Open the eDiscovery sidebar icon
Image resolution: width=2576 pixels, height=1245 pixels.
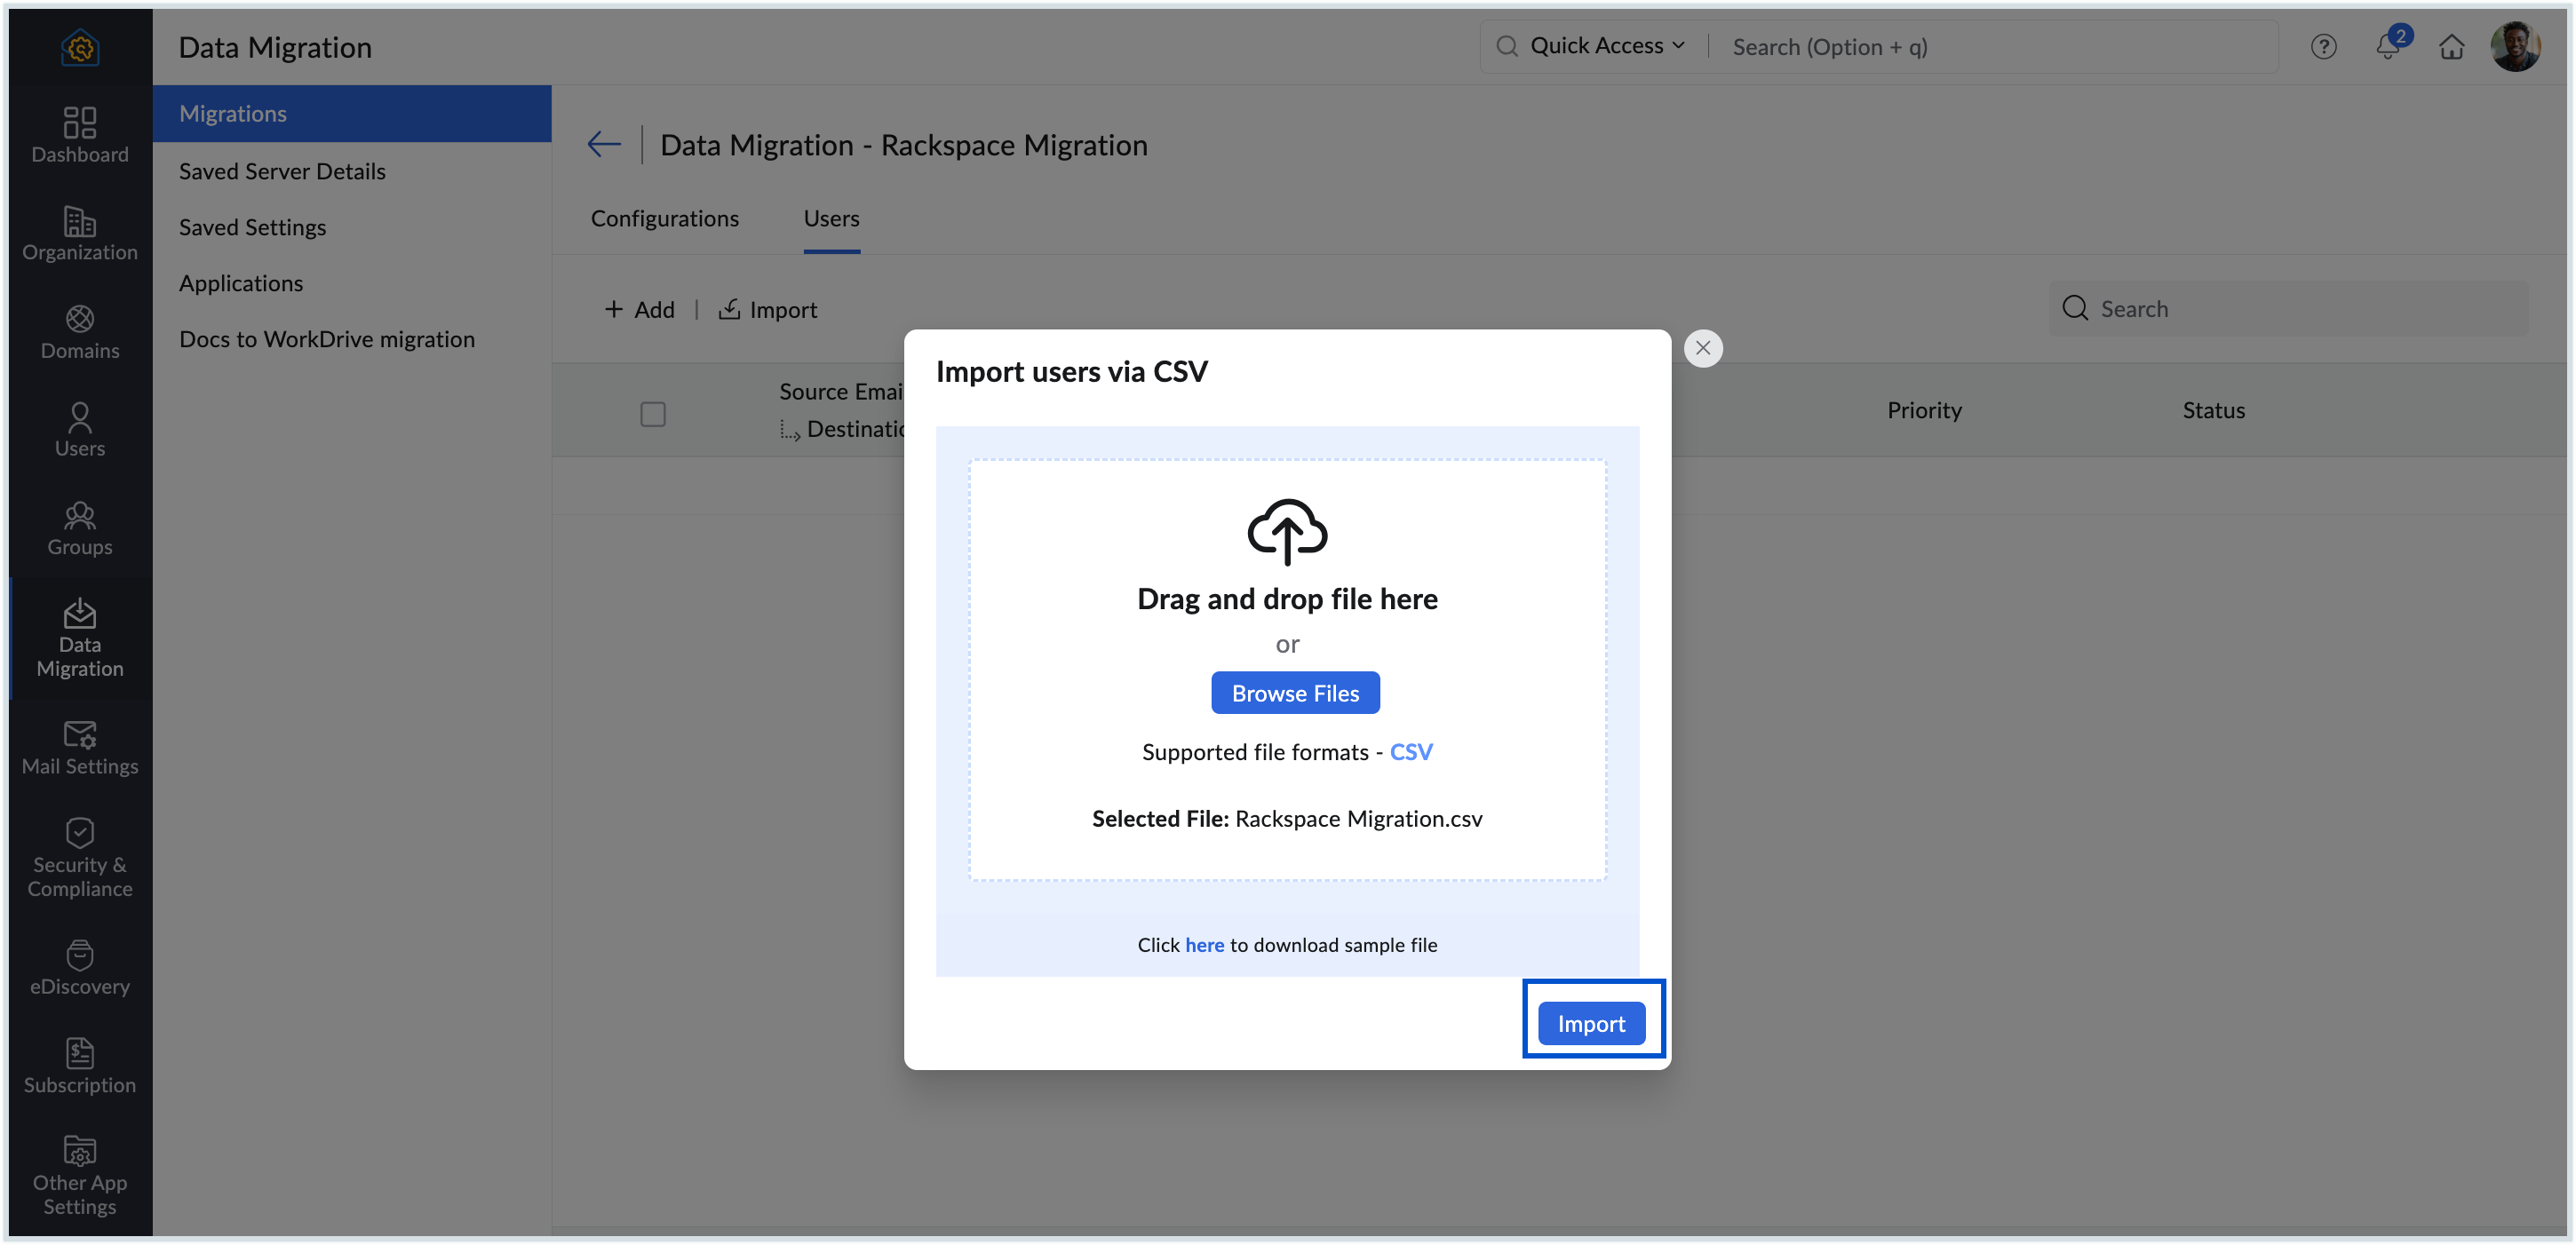point(80,967)
